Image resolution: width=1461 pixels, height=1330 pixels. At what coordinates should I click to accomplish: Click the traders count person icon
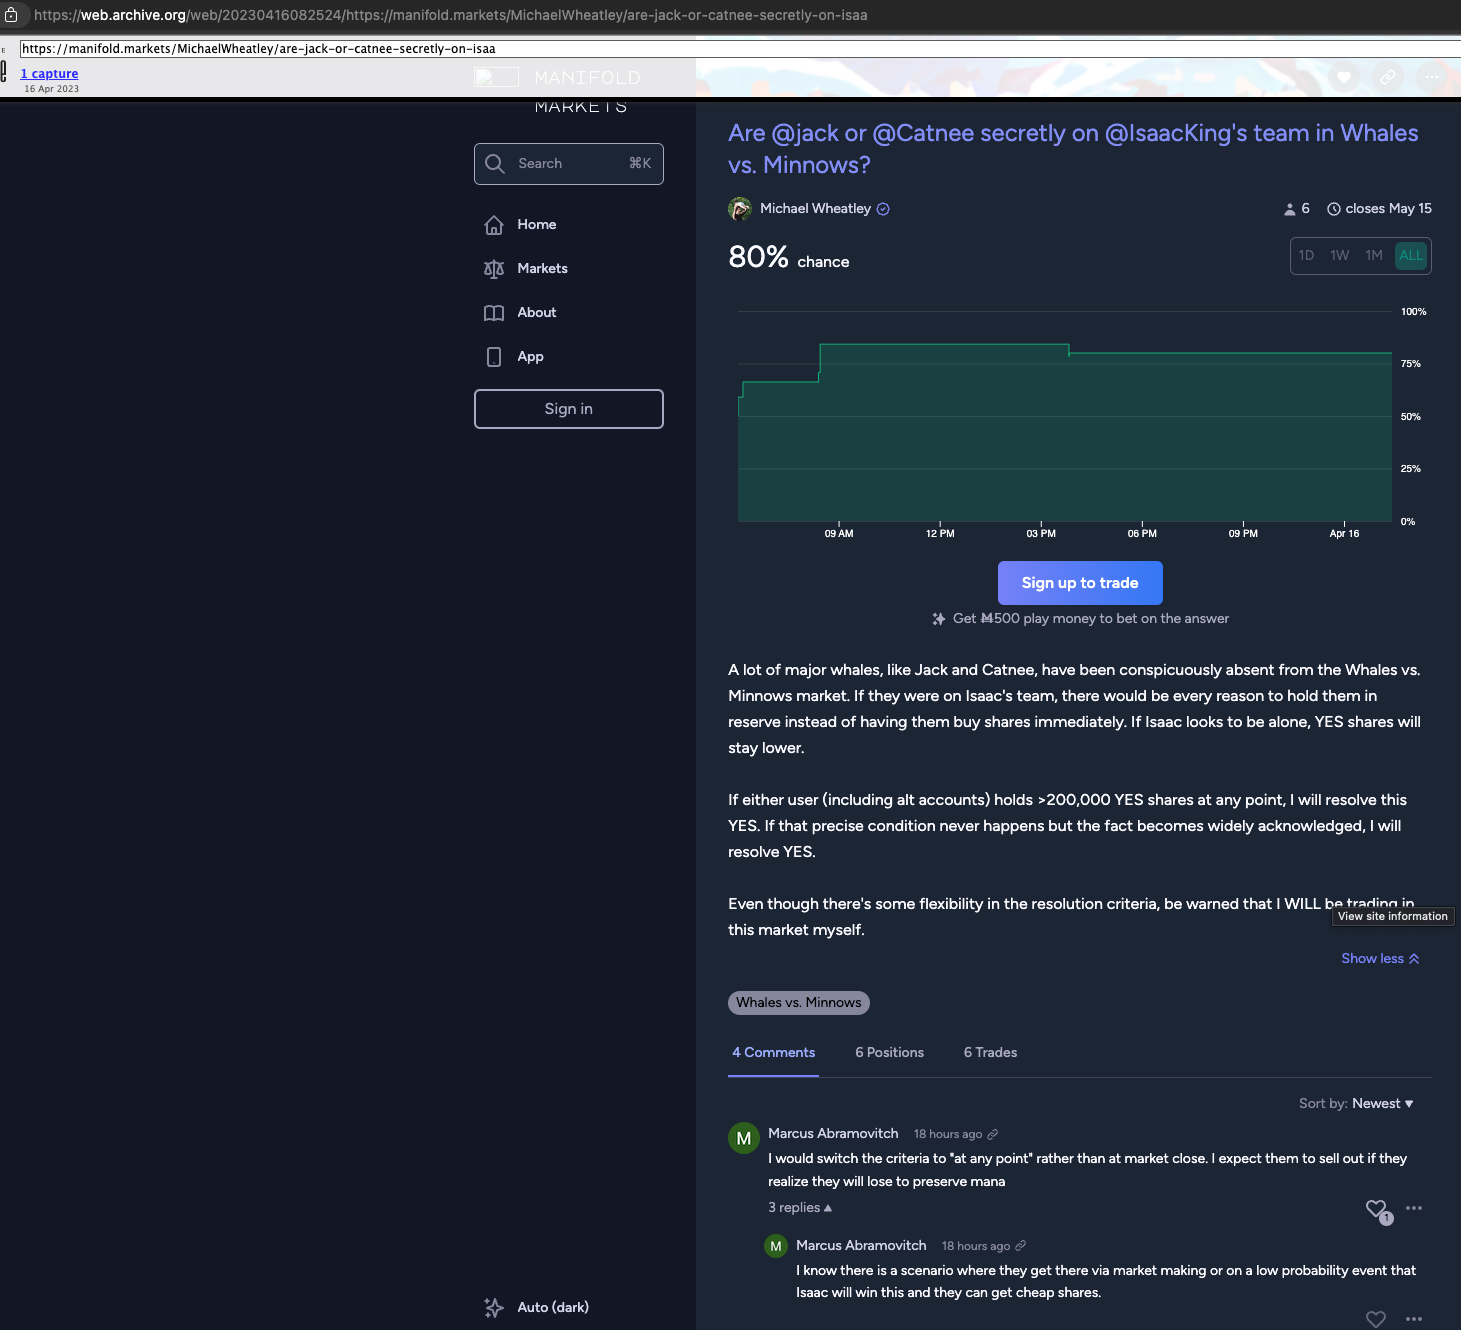click(x=1290, y=209)
